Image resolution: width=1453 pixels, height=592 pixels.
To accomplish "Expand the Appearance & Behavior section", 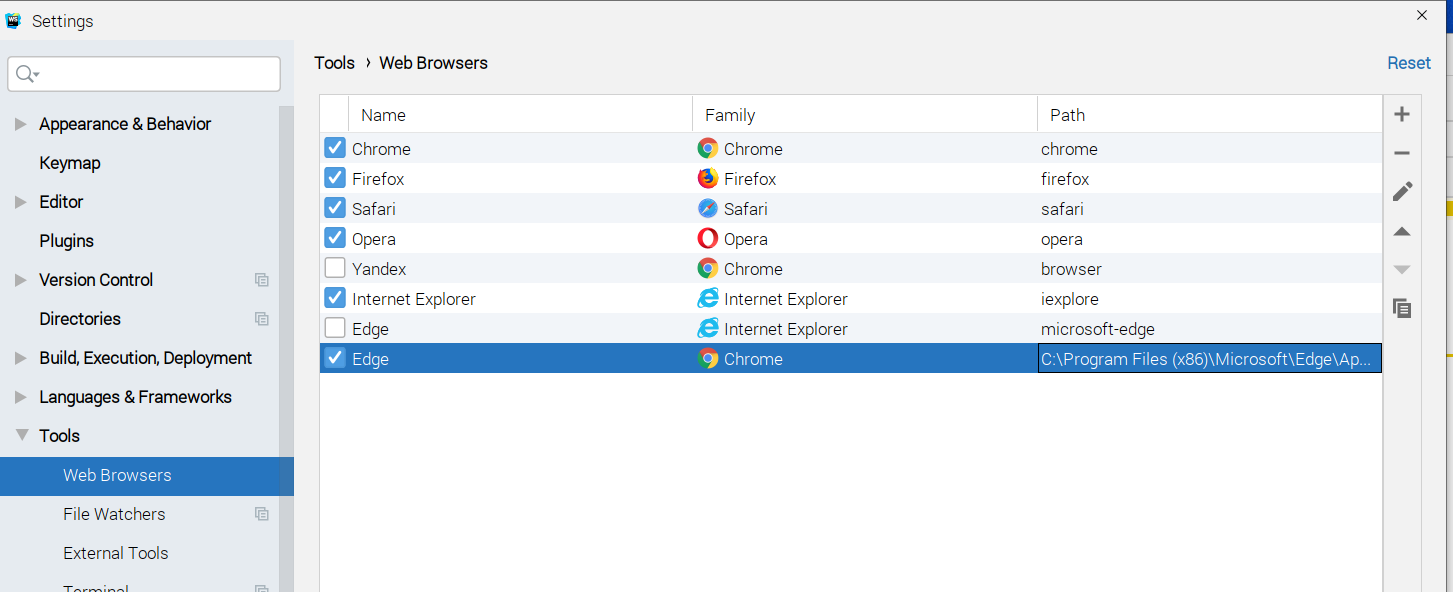I will [x=21, y=124].
